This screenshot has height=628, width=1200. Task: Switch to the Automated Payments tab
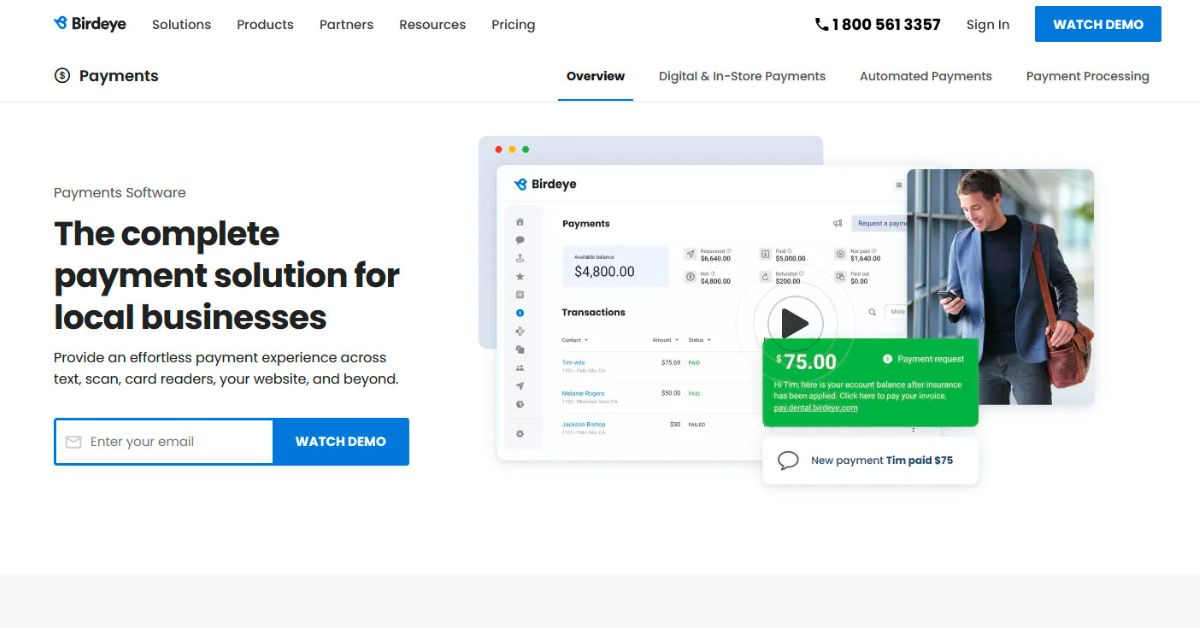(925, 76)
